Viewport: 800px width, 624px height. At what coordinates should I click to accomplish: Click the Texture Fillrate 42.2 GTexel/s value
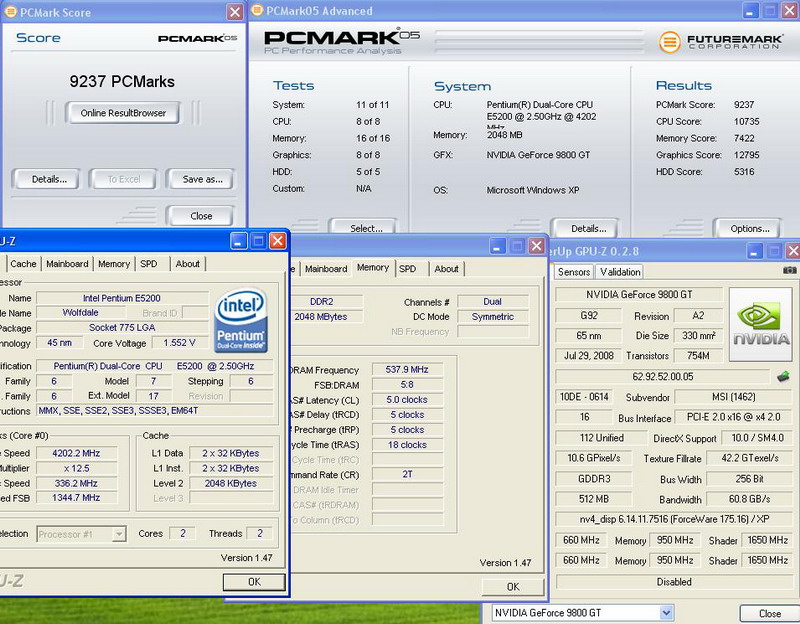point(749,458)
